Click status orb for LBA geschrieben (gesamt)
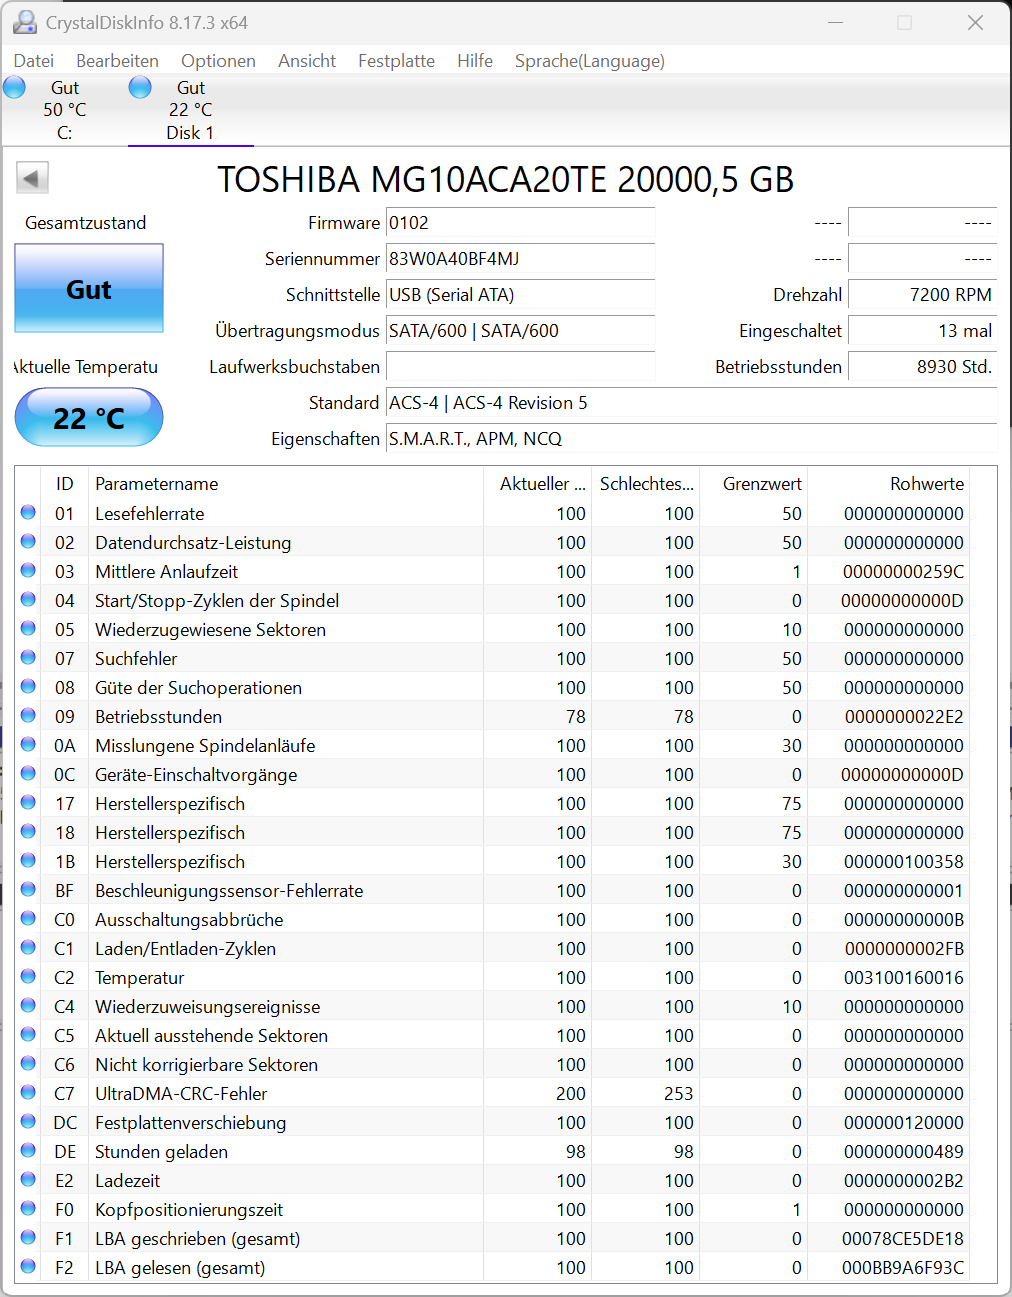Screen dimensions: 1012x1297 point(28,1237)
